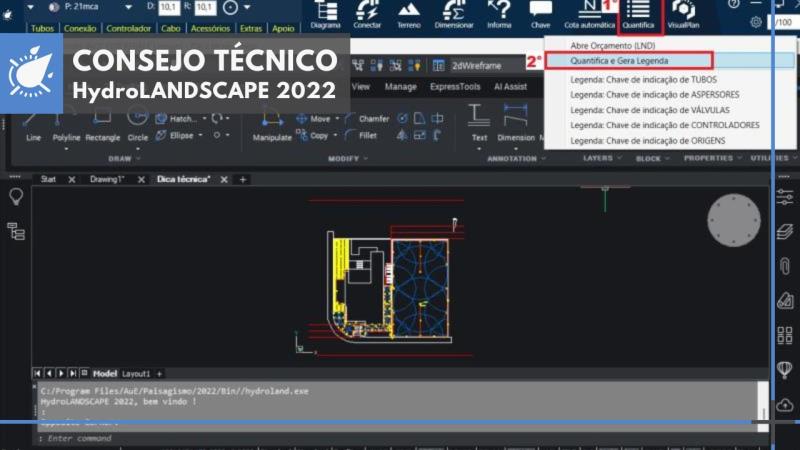Click the D value input field

pos(169,7)
